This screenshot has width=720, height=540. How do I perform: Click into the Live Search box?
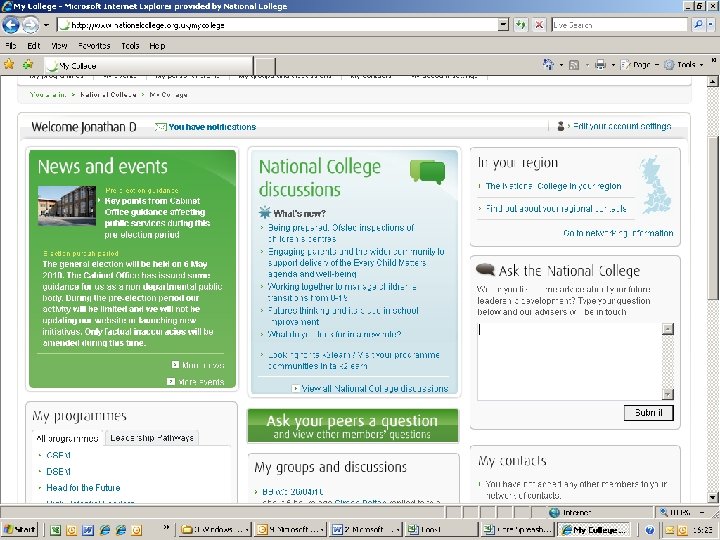tap(619, 25)
